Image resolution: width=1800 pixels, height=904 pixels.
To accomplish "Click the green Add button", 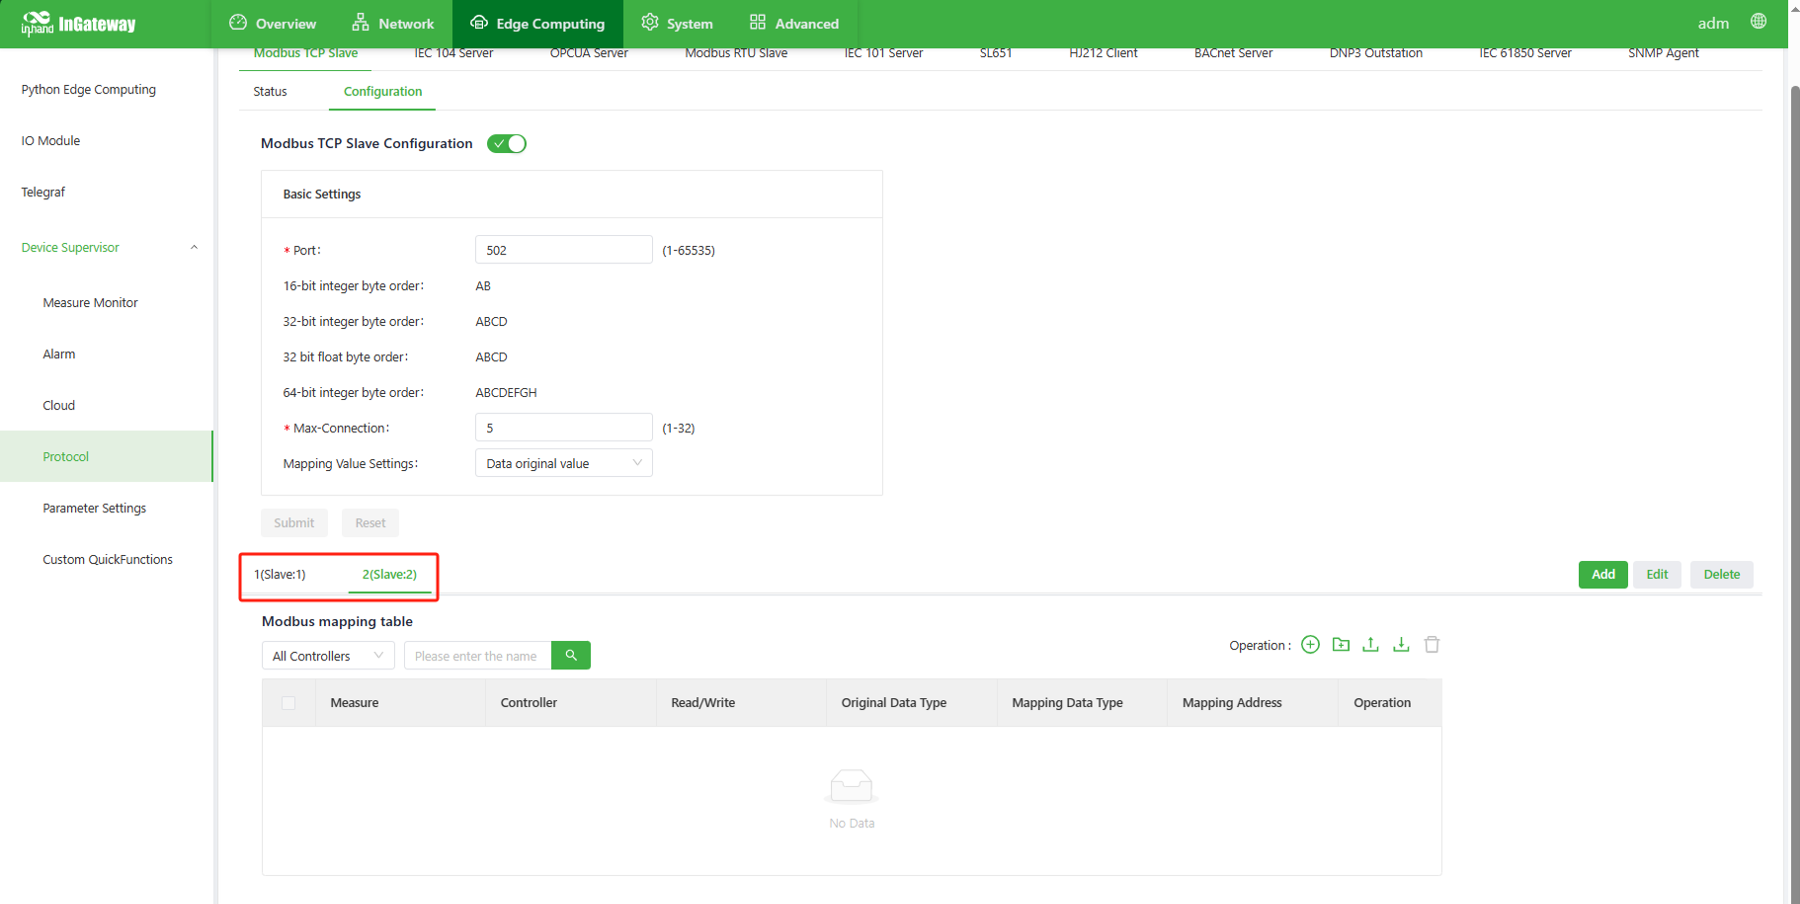I will (1602, 574).
